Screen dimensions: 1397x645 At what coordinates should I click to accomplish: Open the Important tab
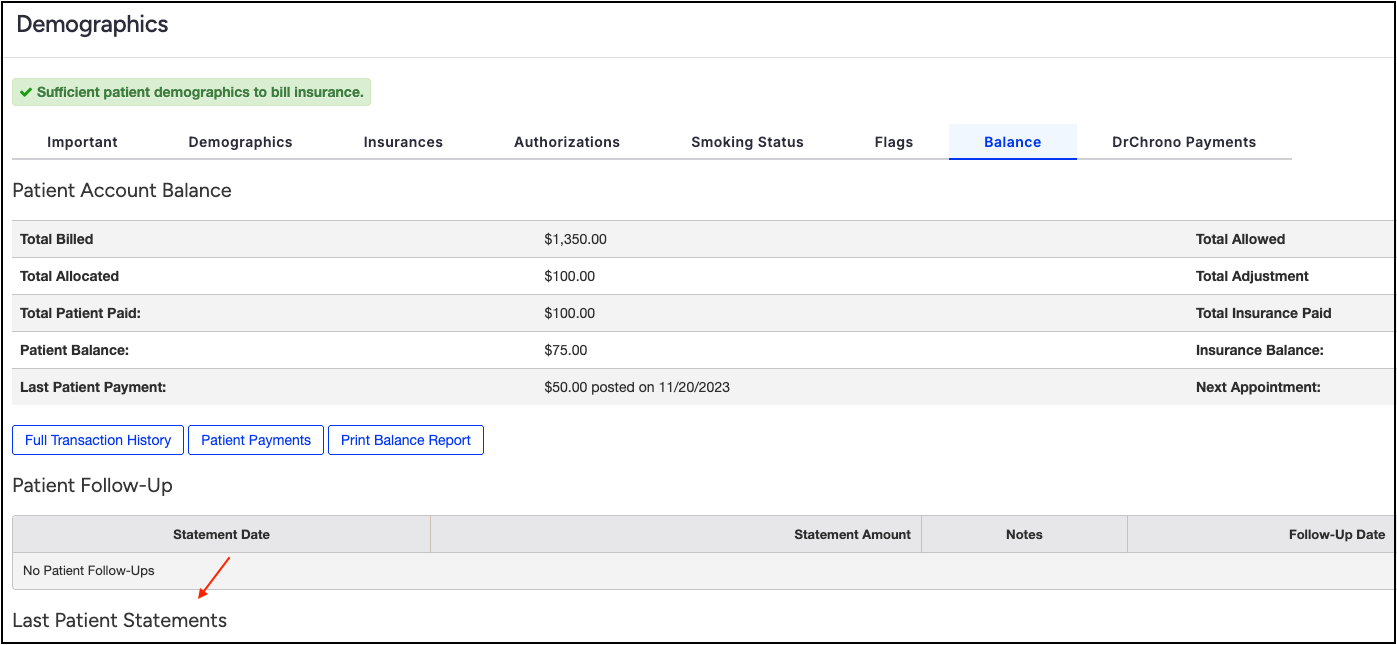point(82,142)
